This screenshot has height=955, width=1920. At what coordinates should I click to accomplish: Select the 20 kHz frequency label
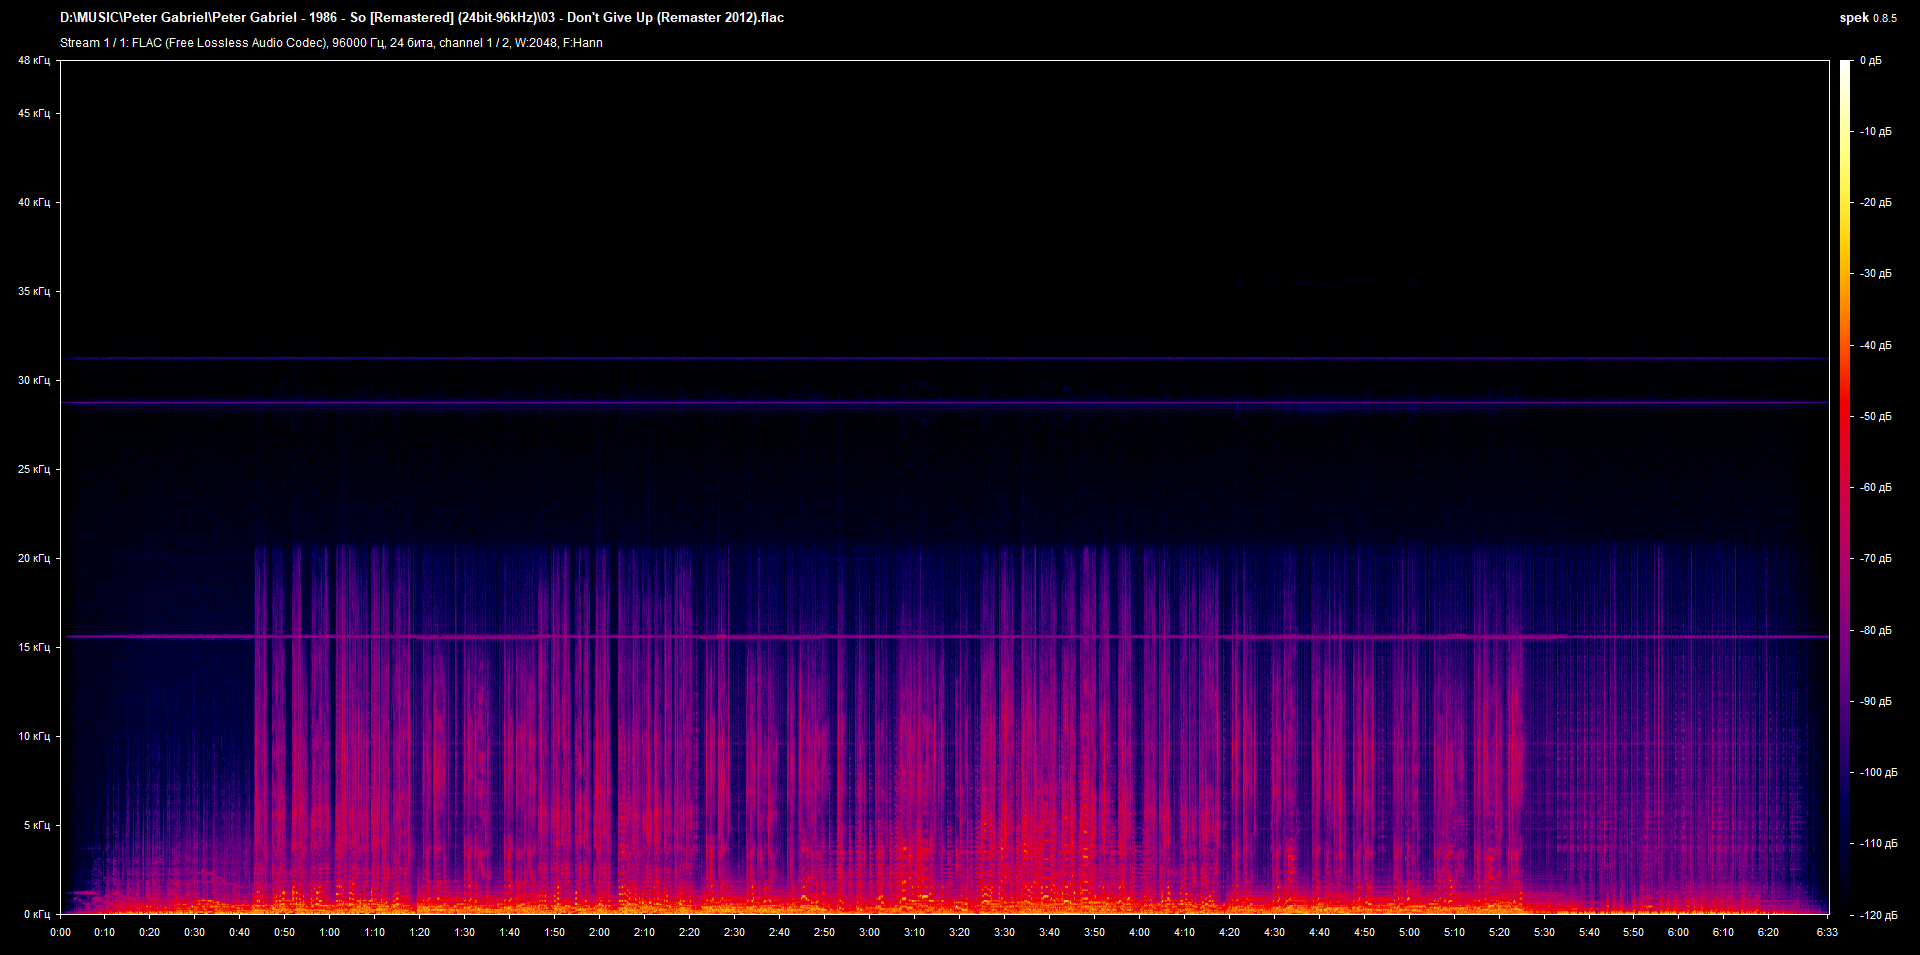[x=33, y=559]
